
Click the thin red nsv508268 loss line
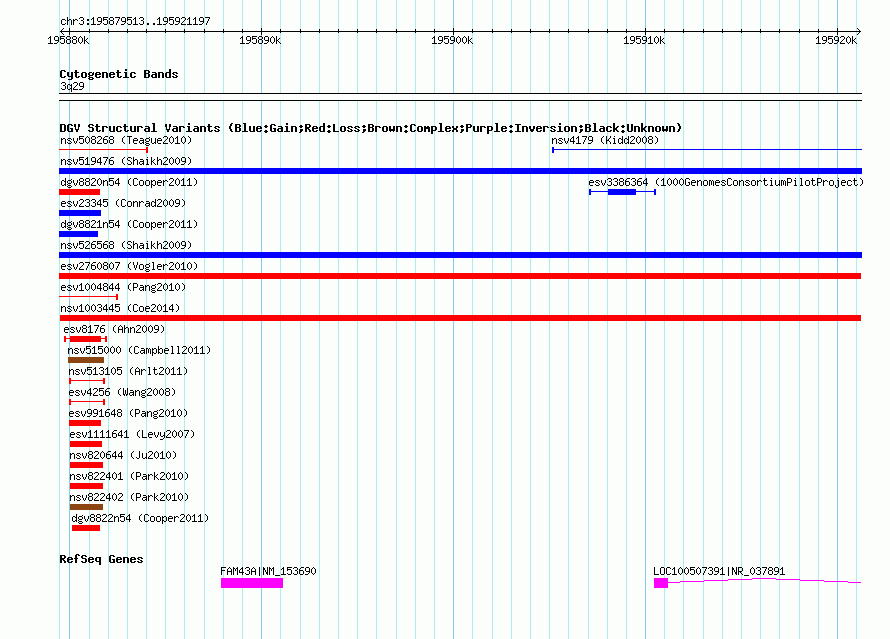(103, 150)
